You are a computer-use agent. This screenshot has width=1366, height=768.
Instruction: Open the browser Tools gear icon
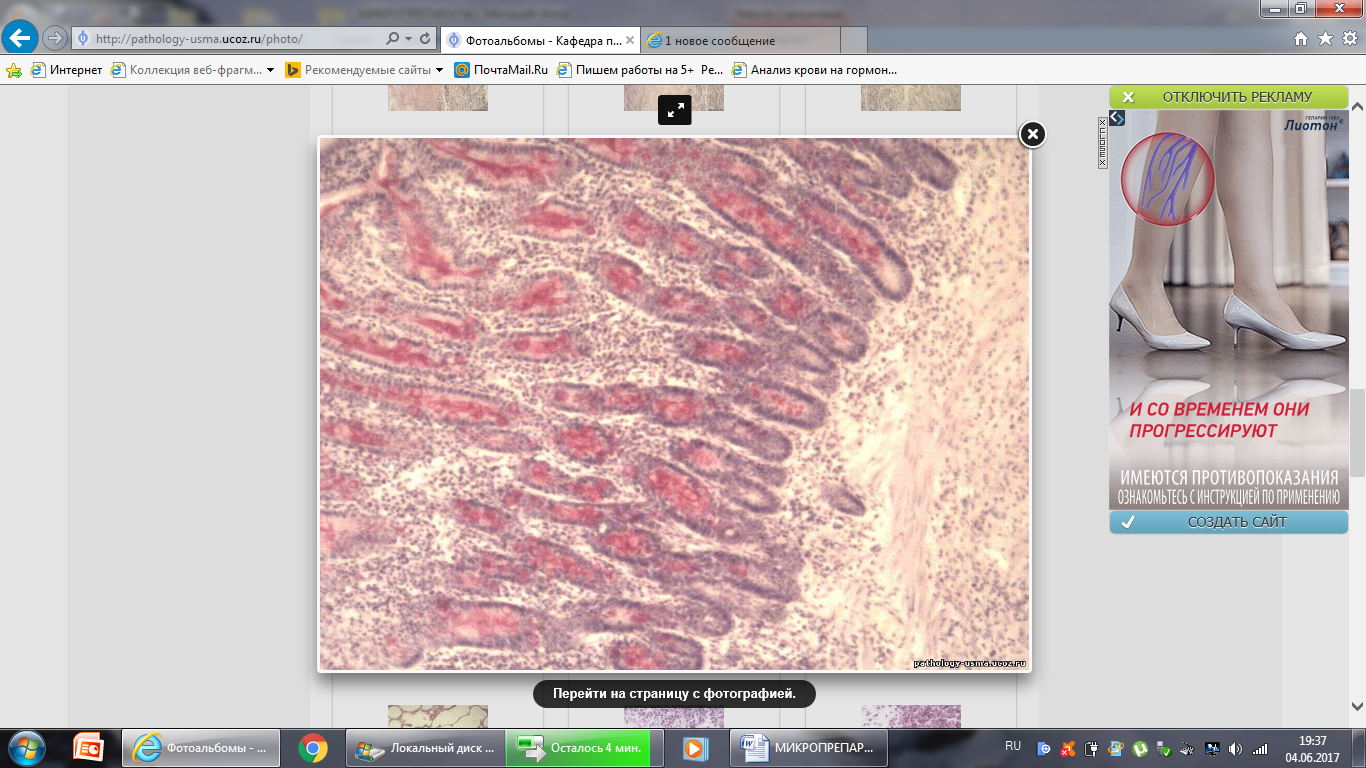click(1349, 39)
